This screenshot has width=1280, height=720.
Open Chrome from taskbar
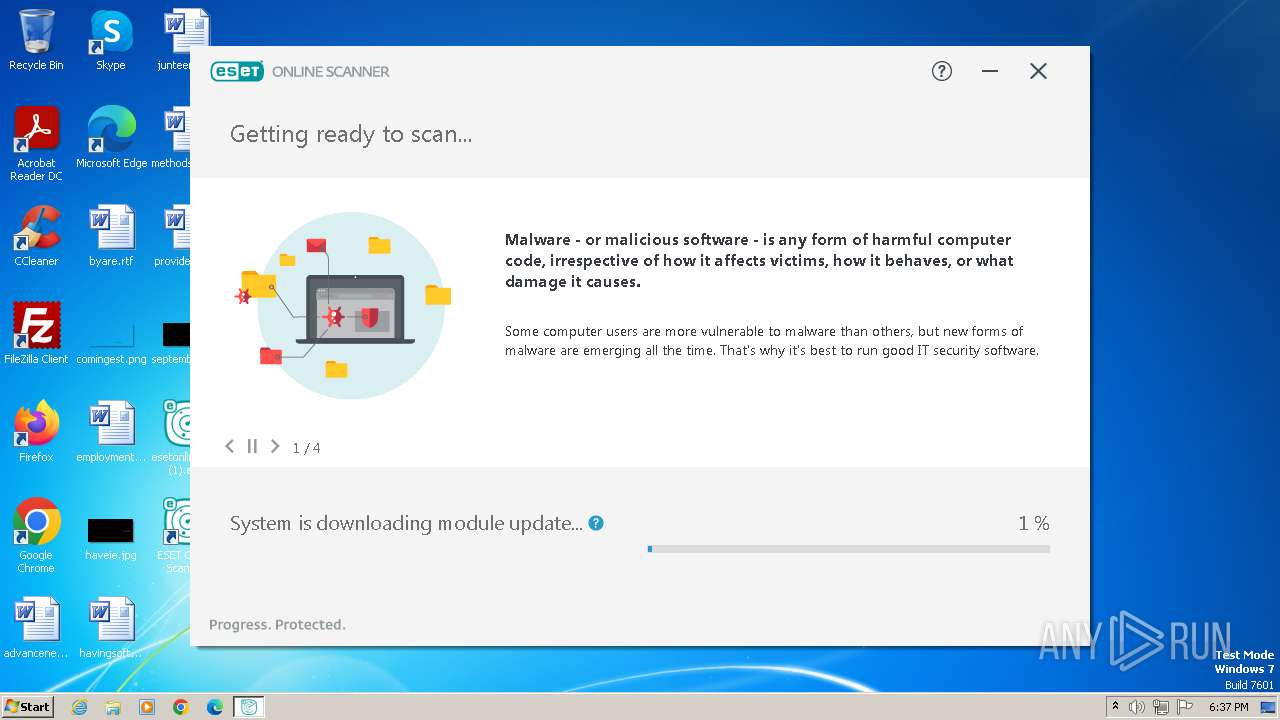coord(181,707)
